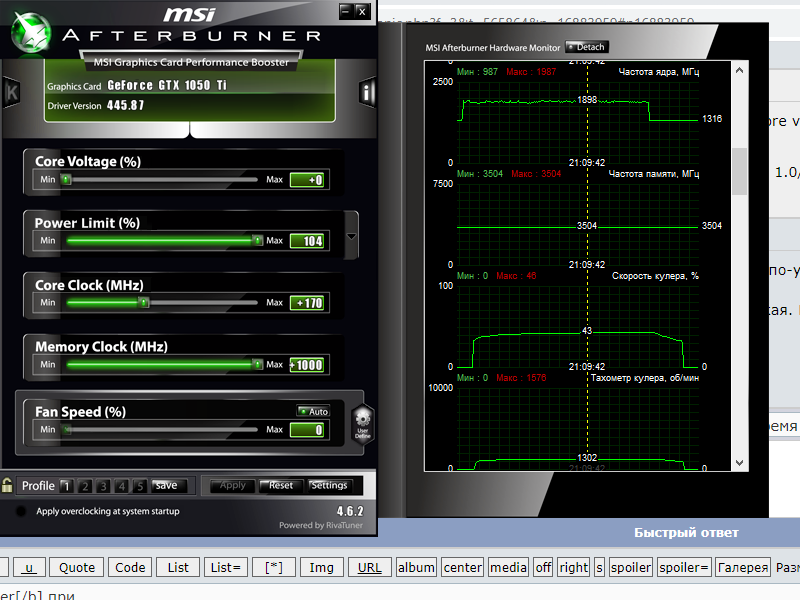Click the List forum button

[178, 567]
